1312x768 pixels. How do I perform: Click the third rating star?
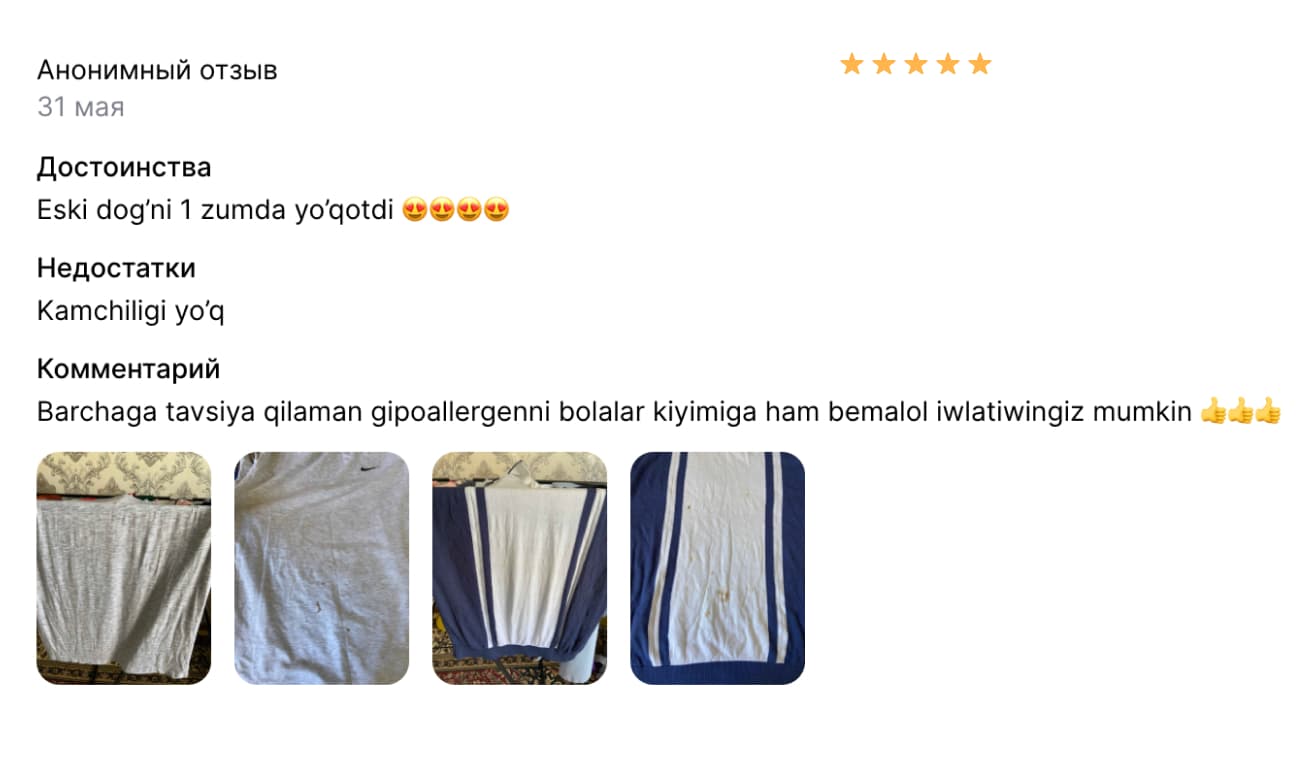click(x=916, y=64)
